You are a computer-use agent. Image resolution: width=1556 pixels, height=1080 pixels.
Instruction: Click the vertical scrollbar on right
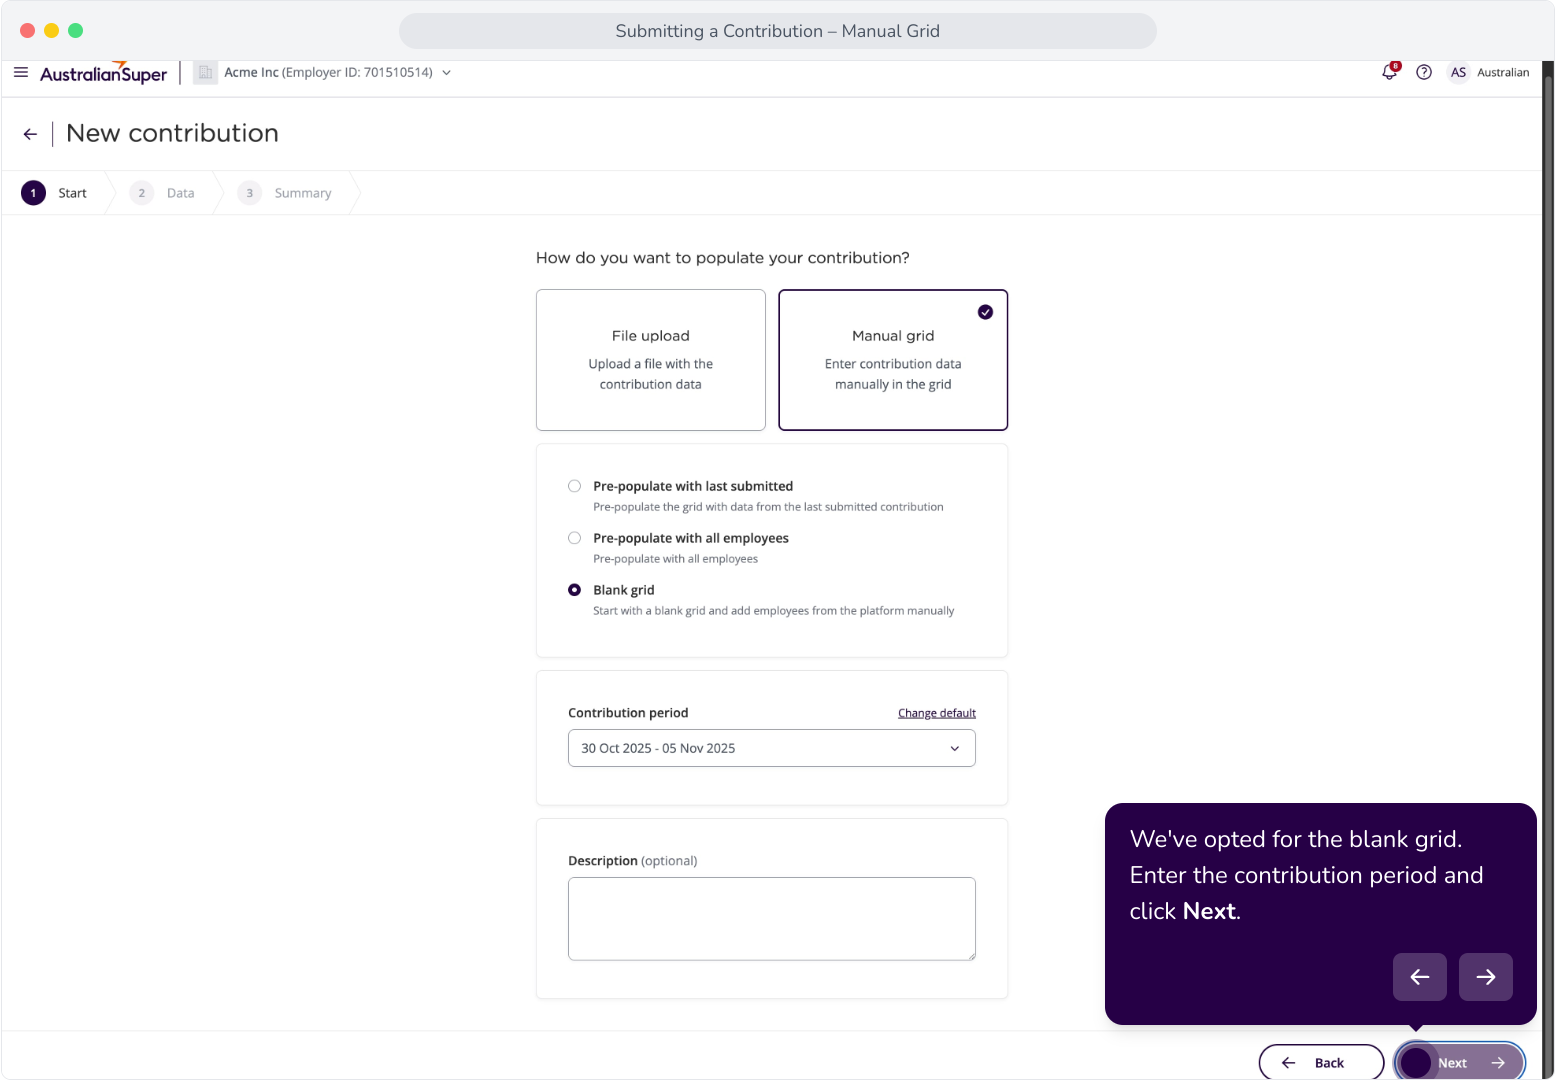coord(1548,570)
